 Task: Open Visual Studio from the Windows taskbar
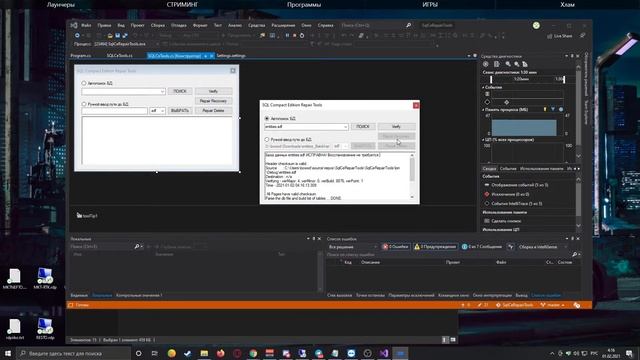pos(384,353)
